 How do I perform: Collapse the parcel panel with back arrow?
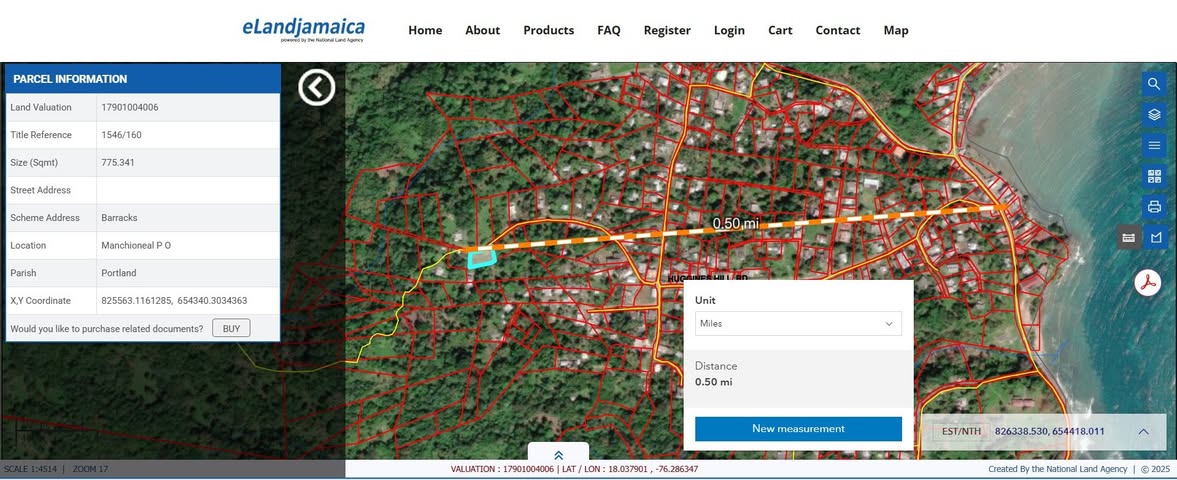[x=317, y=88]
